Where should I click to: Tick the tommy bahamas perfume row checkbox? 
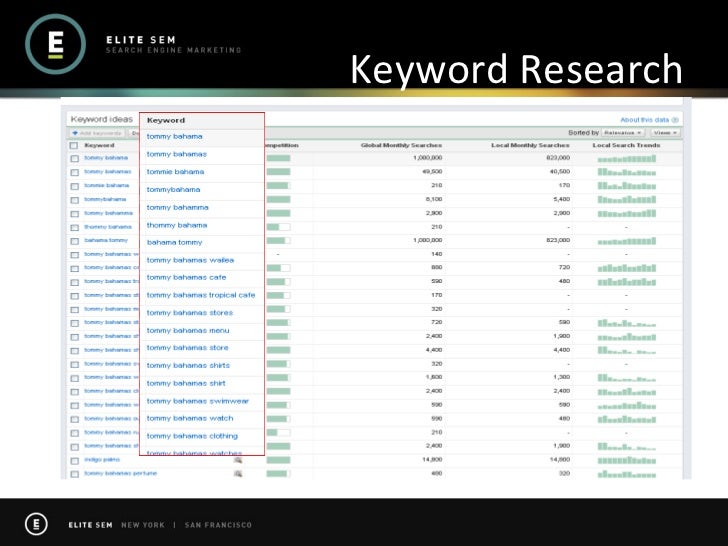coord(74,474)
